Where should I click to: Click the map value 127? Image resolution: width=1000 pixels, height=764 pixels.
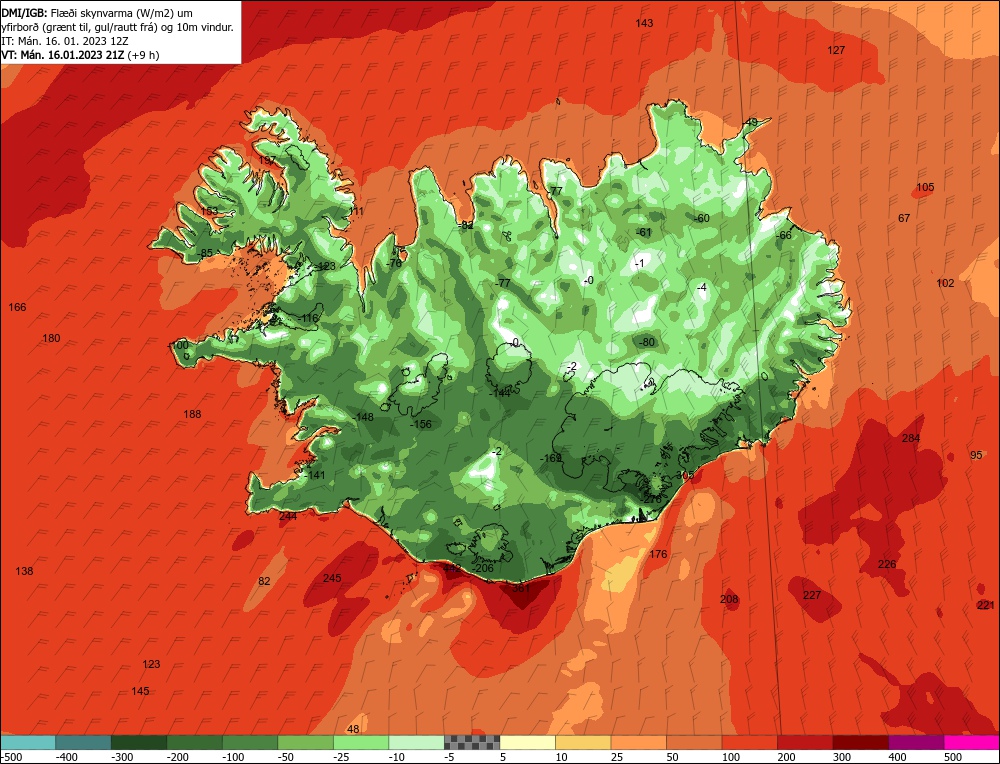tap(836, 50)
